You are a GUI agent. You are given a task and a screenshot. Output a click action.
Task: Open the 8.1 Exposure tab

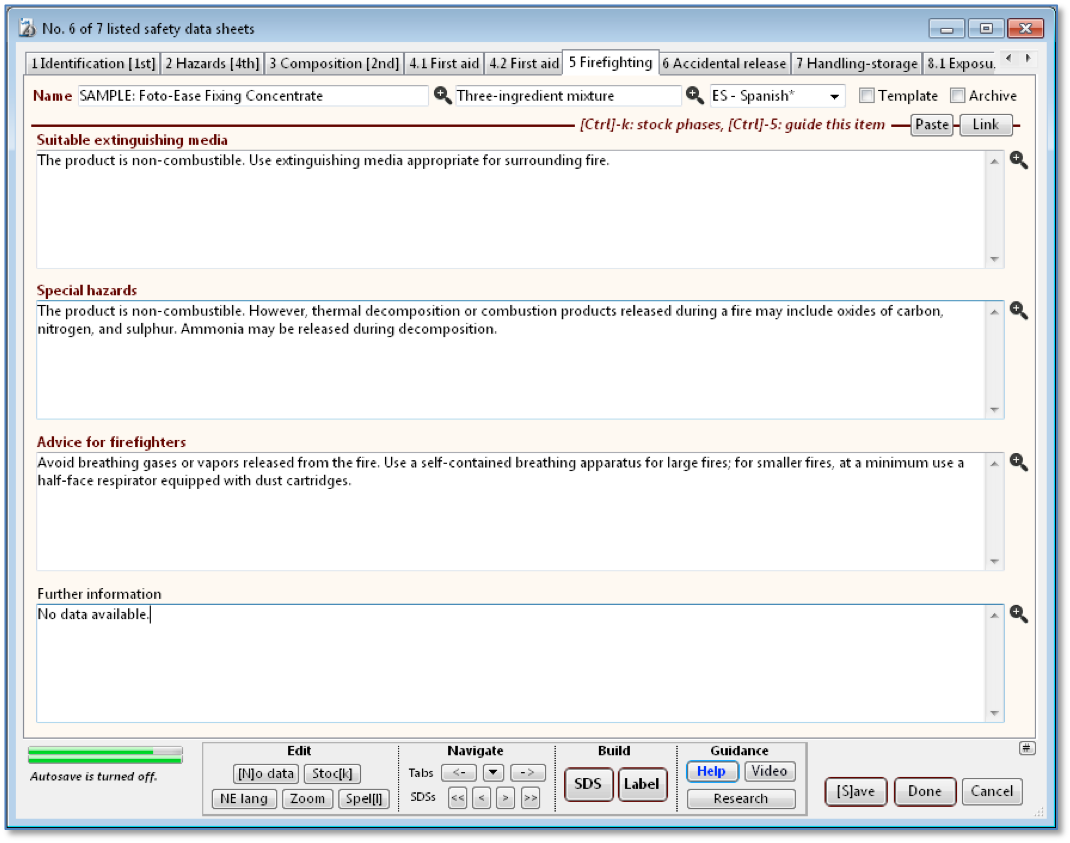961,63
